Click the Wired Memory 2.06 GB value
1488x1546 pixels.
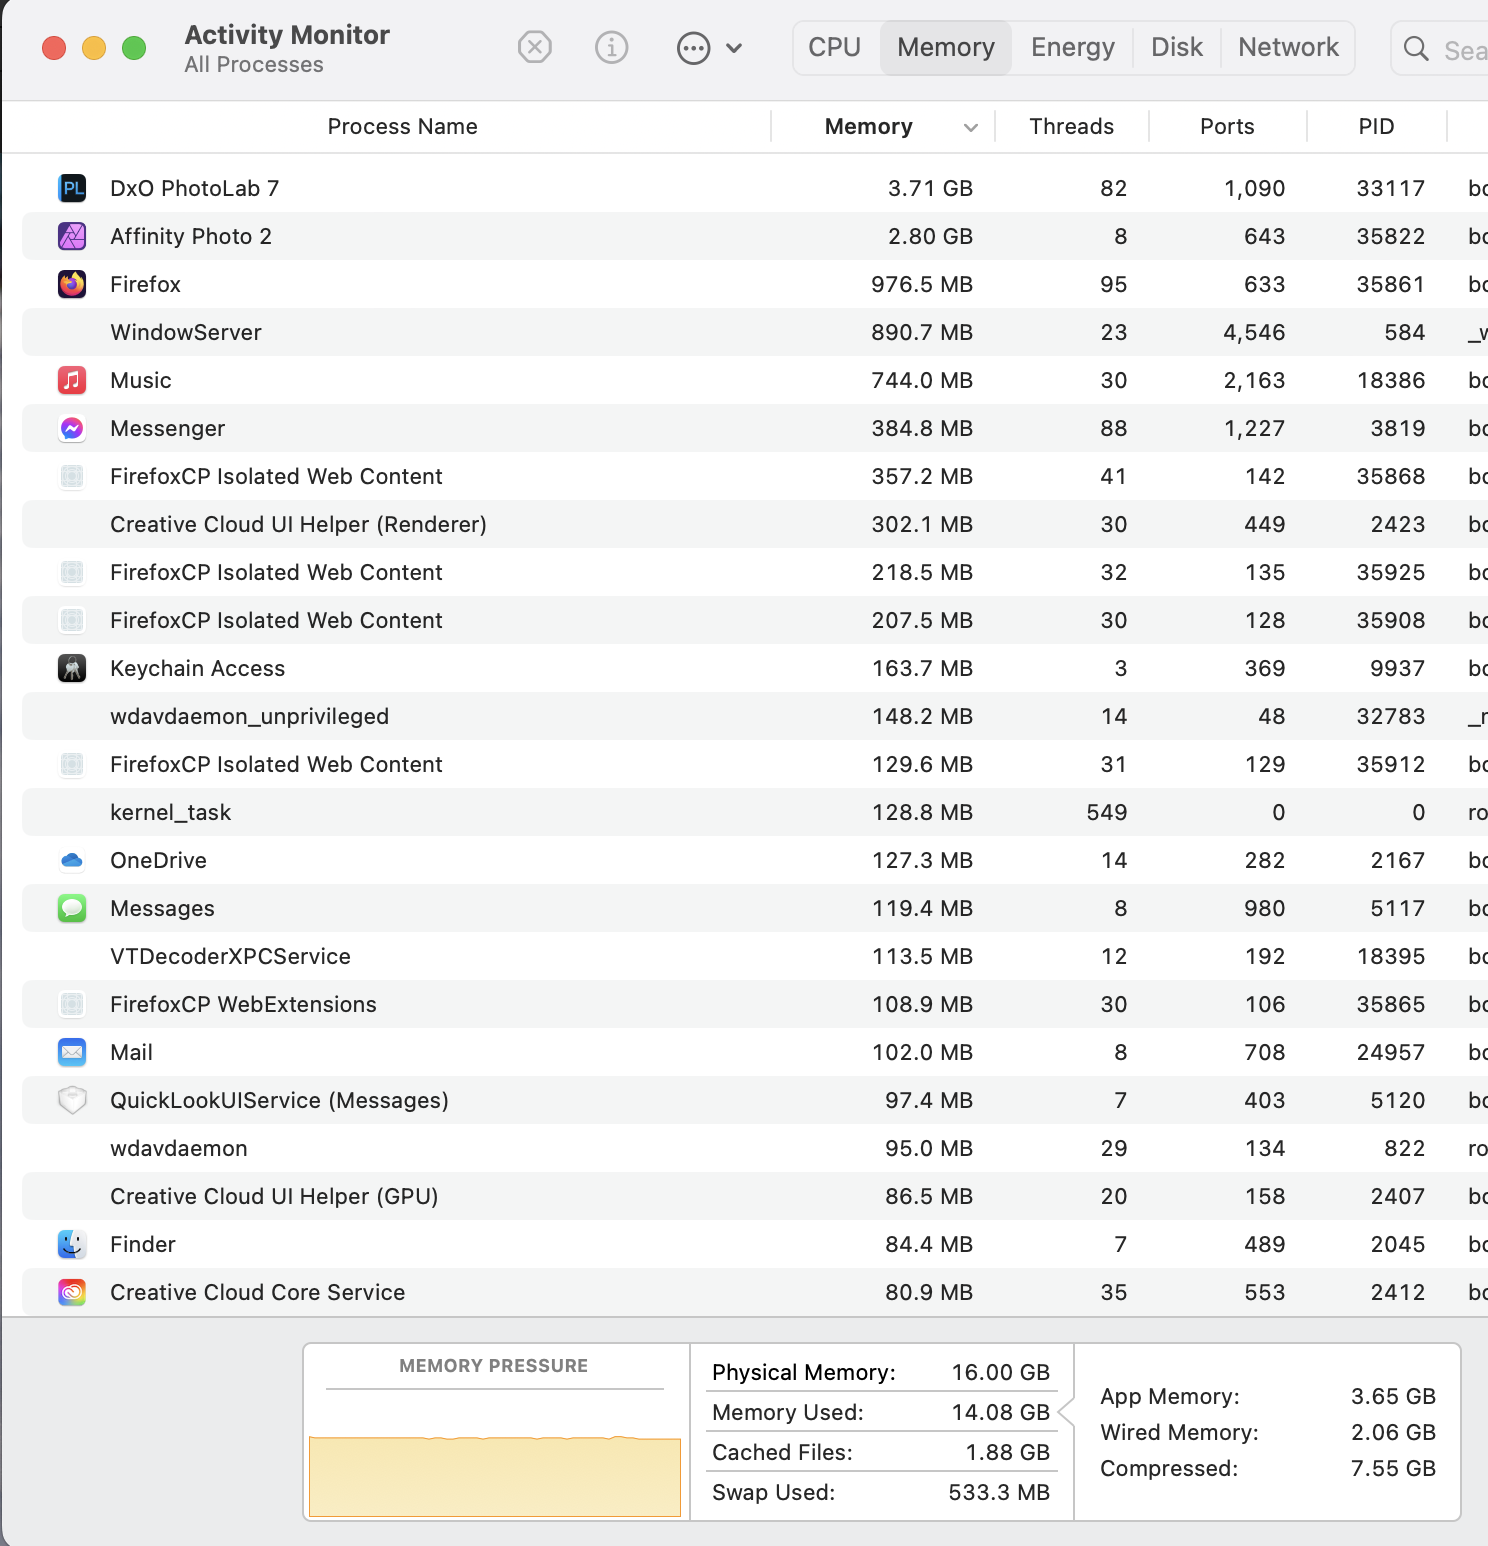point(1393,1432)
